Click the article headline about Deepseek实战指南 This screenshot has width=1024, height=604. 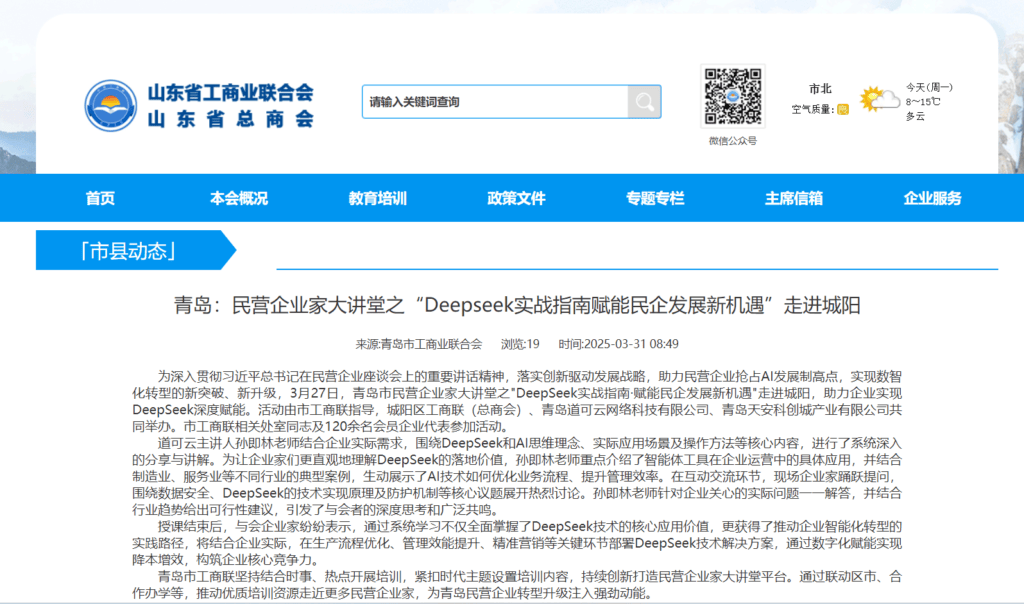pyautogui.click(x=517, y=305)
